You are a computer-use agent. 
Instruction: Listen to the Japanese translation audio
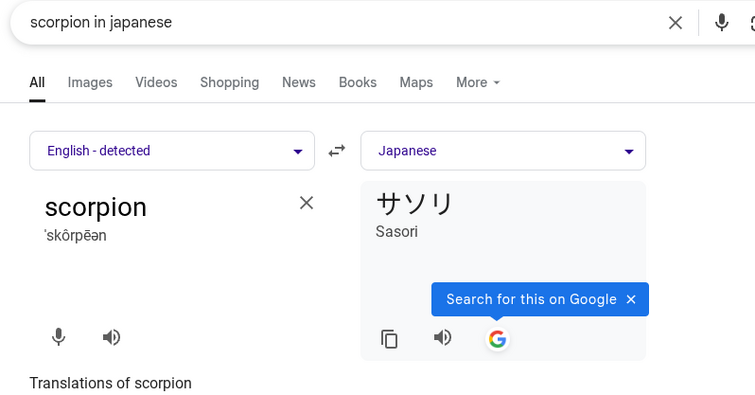click(x=443, y=337)
